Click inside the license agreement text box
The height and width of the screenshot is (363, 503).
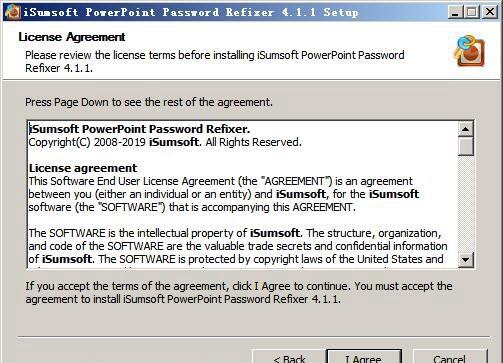pyautogui.click(x=243, y=195)
